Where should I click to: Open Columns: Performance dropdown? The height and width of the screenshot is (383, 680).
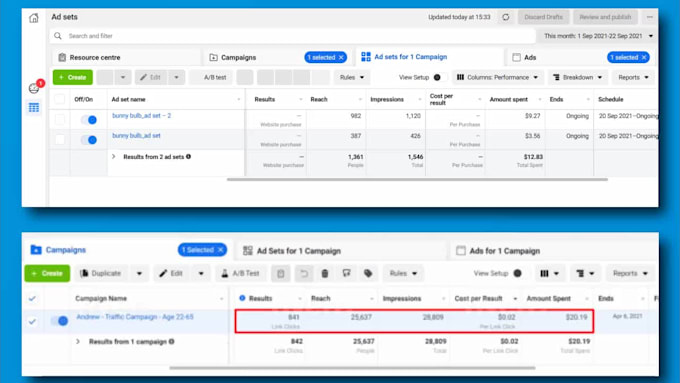point(497,77)
